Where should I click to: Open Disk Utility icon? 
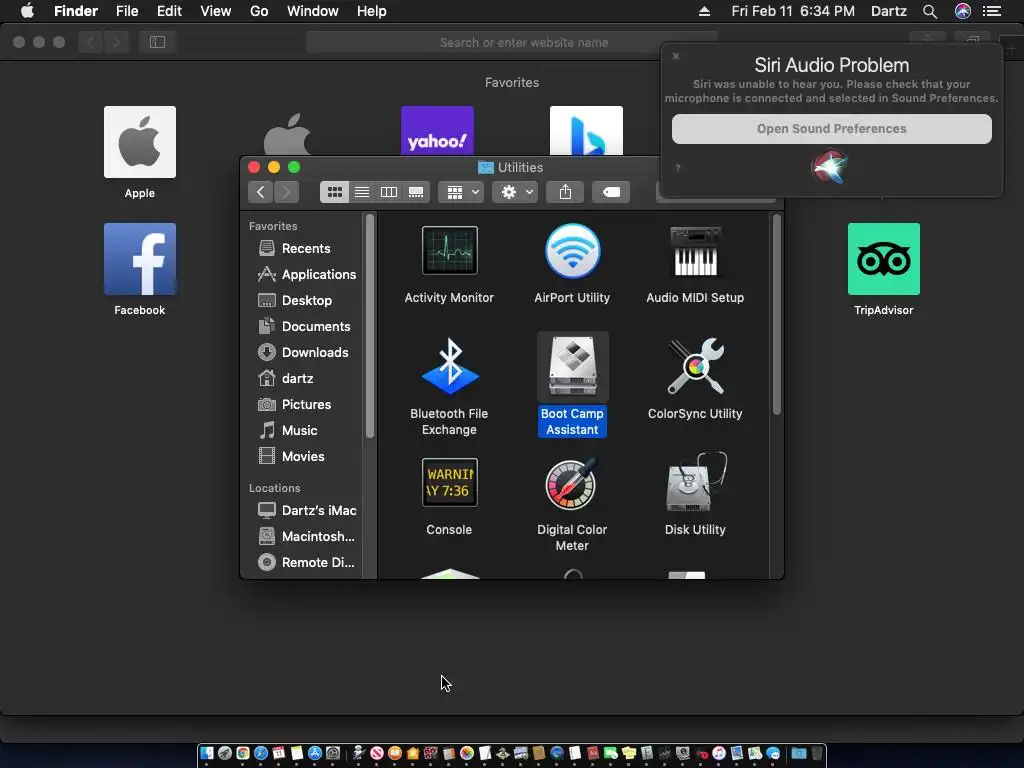click(x=695, y=483)
